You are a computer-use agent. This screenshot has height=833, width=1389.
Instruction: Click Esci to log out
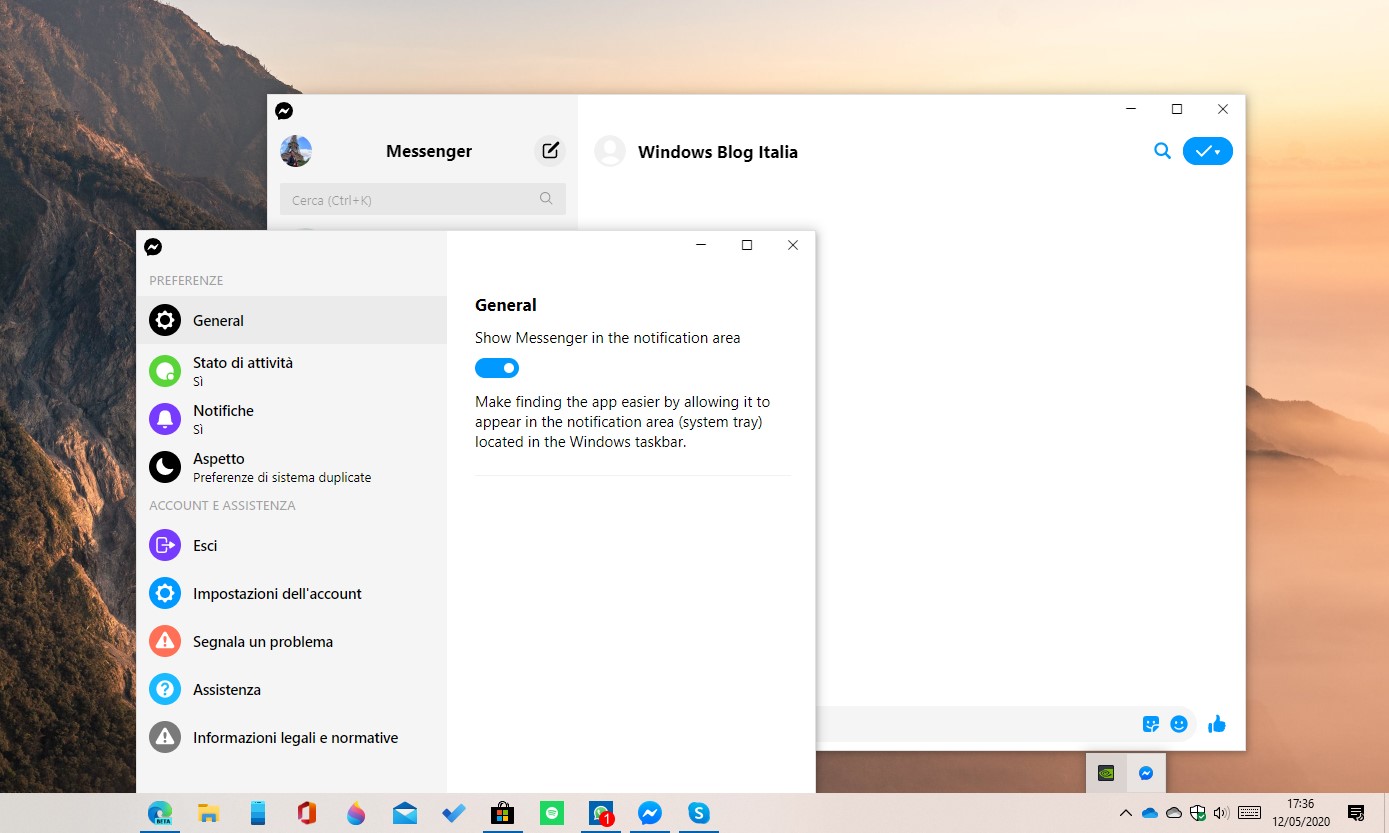pos(291,545)
